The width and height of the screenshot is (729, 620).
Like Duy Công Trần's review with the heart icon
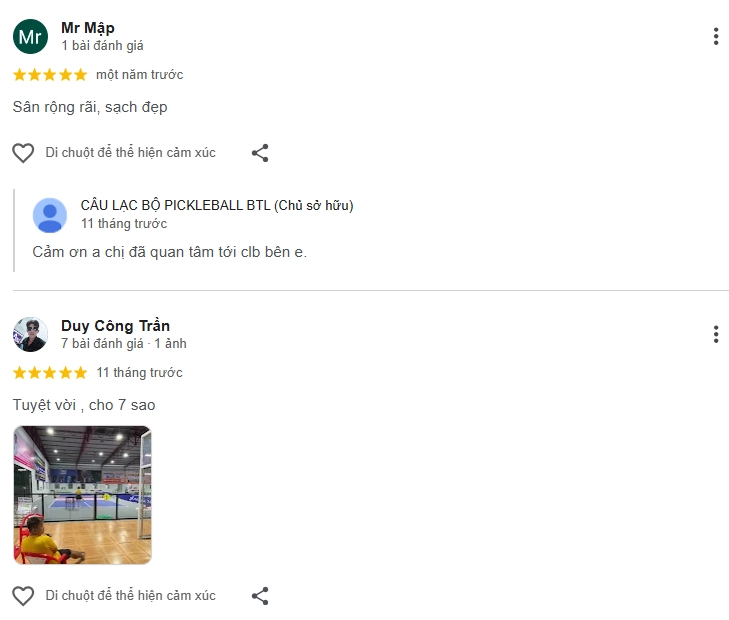pos(23,595)
